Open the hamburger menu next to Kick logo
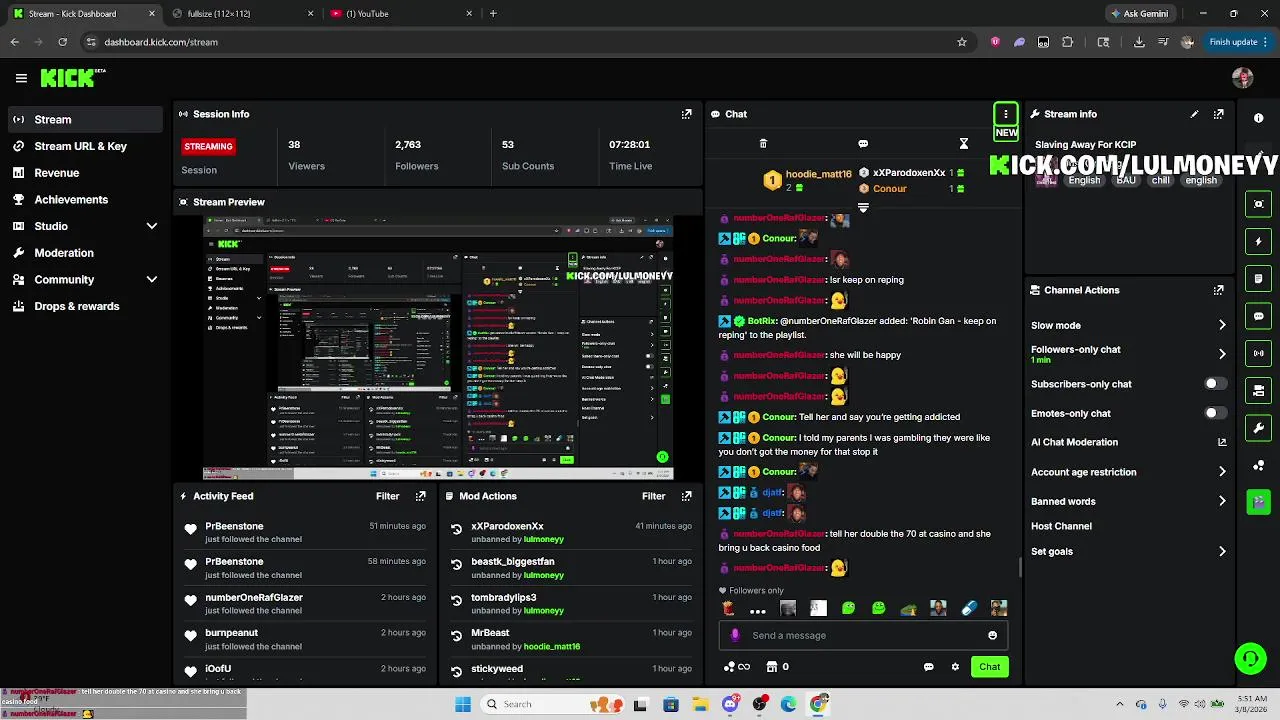 pos(21,78)
